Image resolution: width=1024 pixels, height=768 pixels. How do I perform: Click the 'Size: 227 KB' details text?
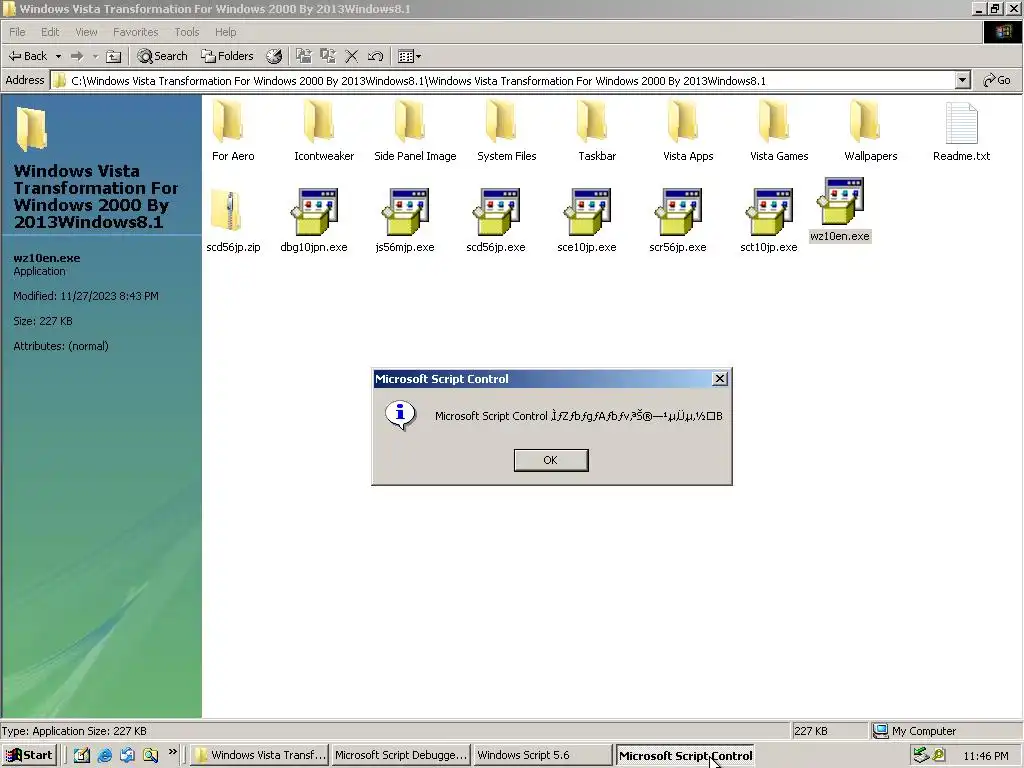pyautogui.click(x=42, y=321)
